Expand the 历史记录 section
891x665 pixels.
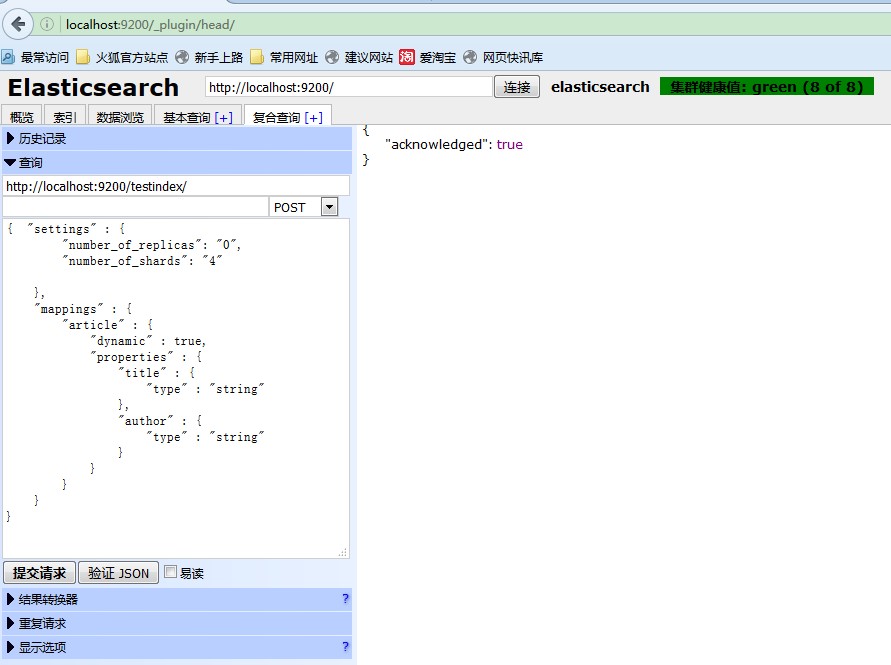tap(177, 139)
